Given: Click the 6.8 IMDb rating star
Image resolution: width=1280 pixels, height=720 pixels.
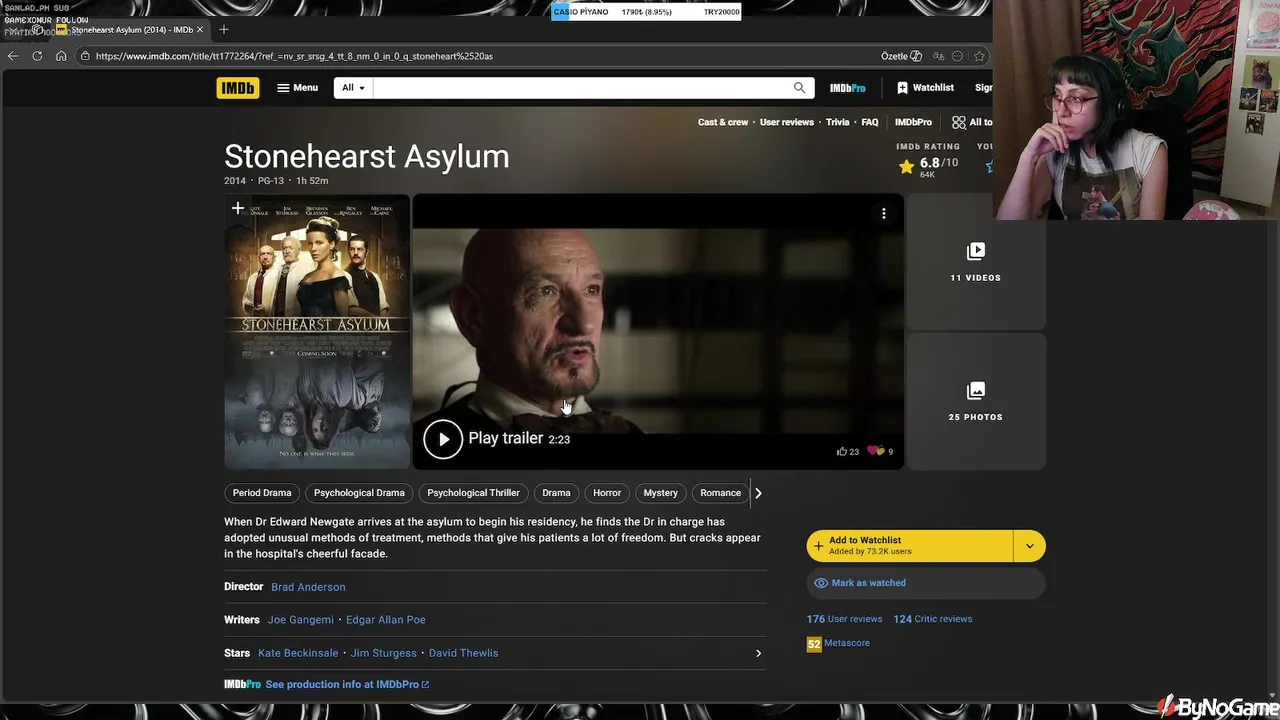Looking at the screenshot, I should pyautogui.click(x=906, y=166).
